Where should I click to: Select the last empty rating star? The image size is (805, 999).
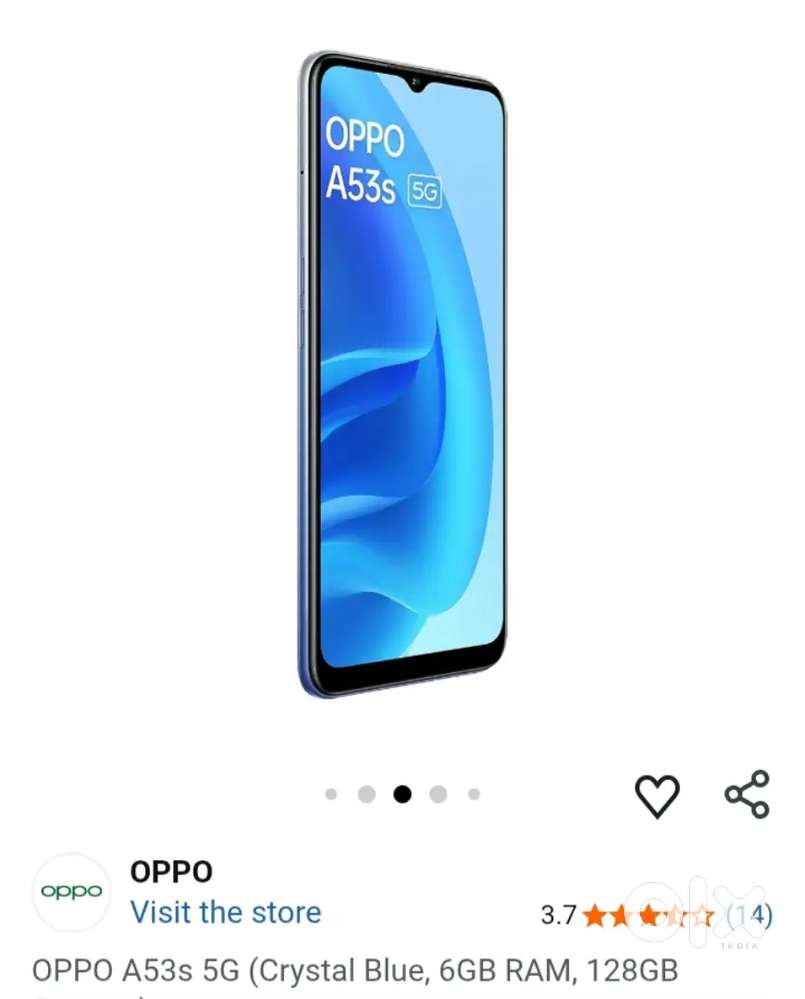pyautogui.click(x=702, y=916)
